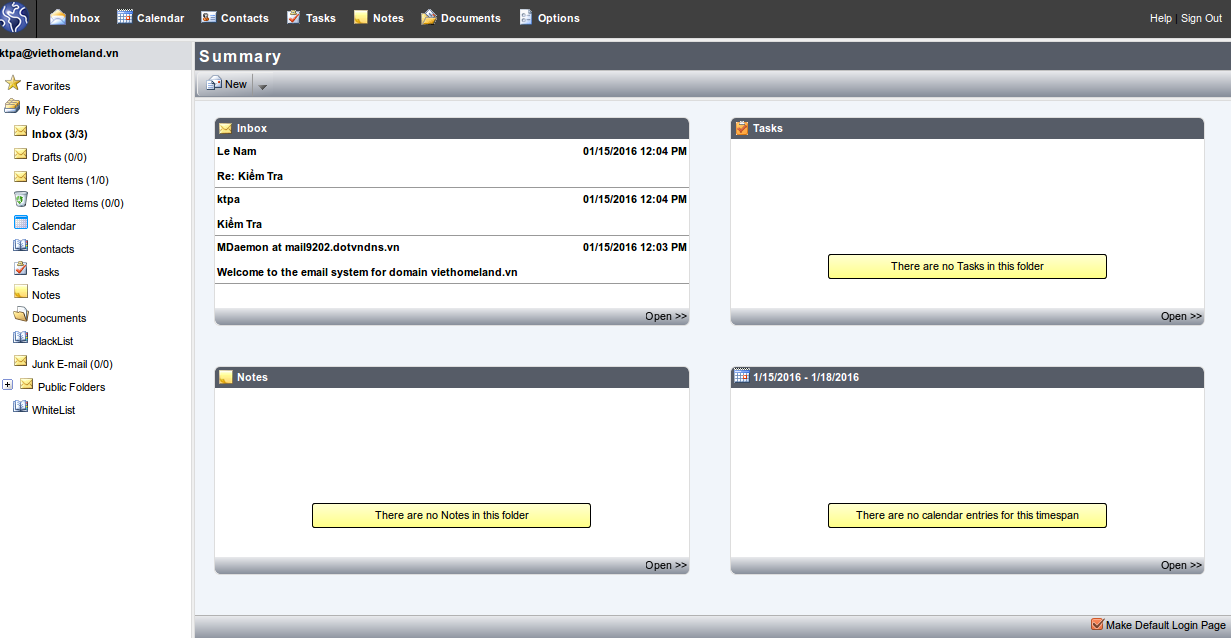Select Sent Items (1/0) folder label
This screenshot has height=638, width=1231.
pos(70,180)
